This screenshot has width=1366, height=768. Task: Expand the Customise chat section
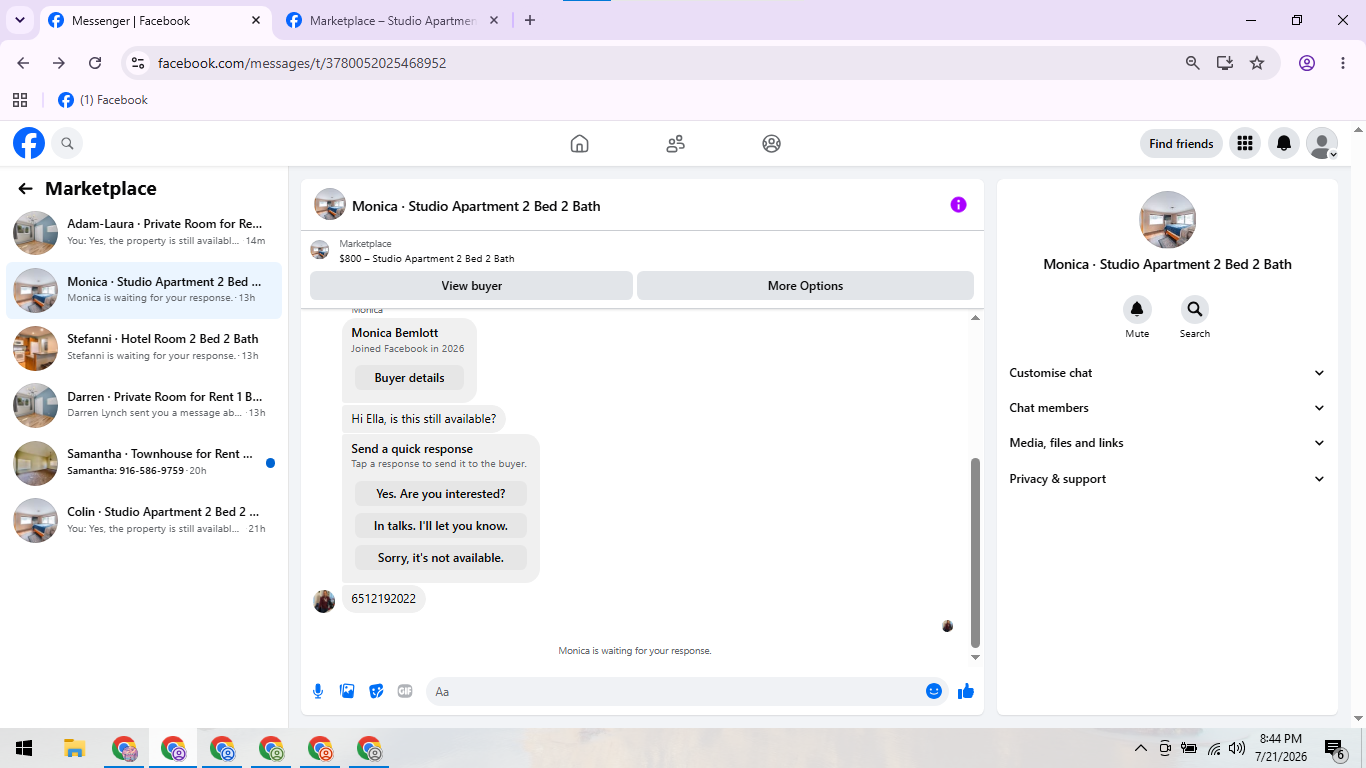(x=1167, y=373)
